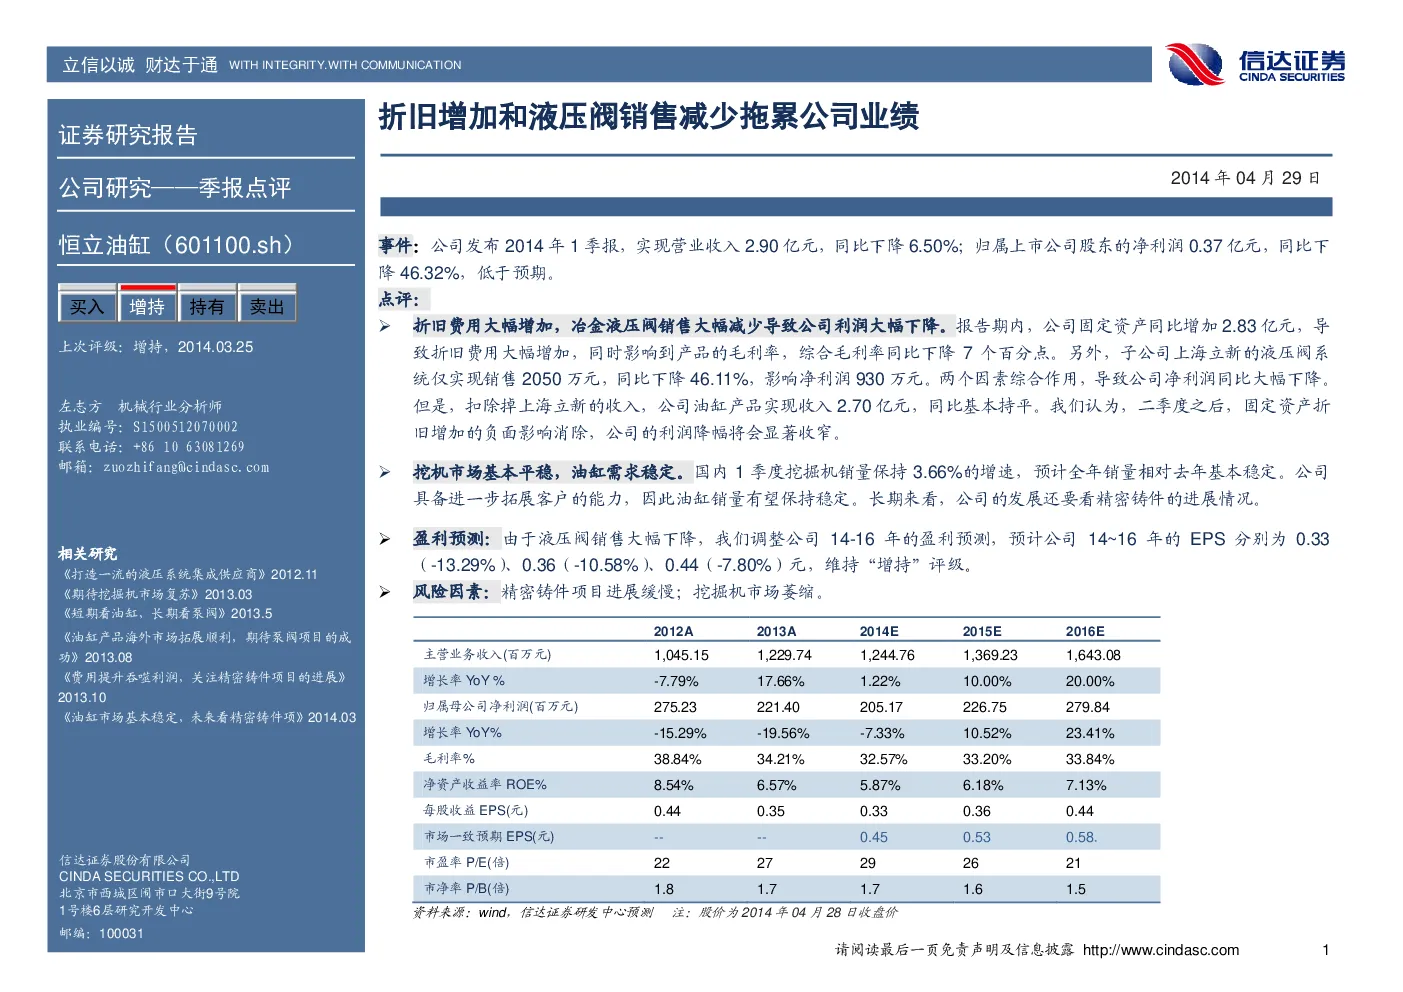Click the report title 折旧增加和液压阀销售减少拖累公司业绩
The image size is (1403, 992).
tap(649, 117)
